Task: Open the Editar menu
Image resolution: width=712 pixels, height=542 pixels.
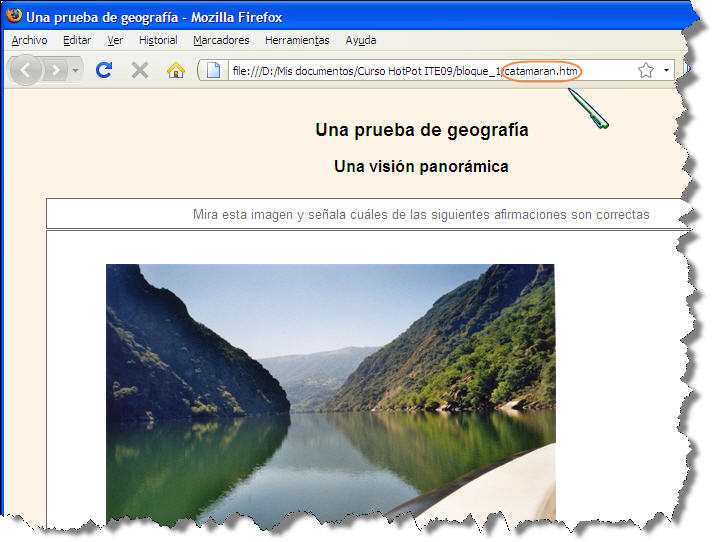Action: 77,40
